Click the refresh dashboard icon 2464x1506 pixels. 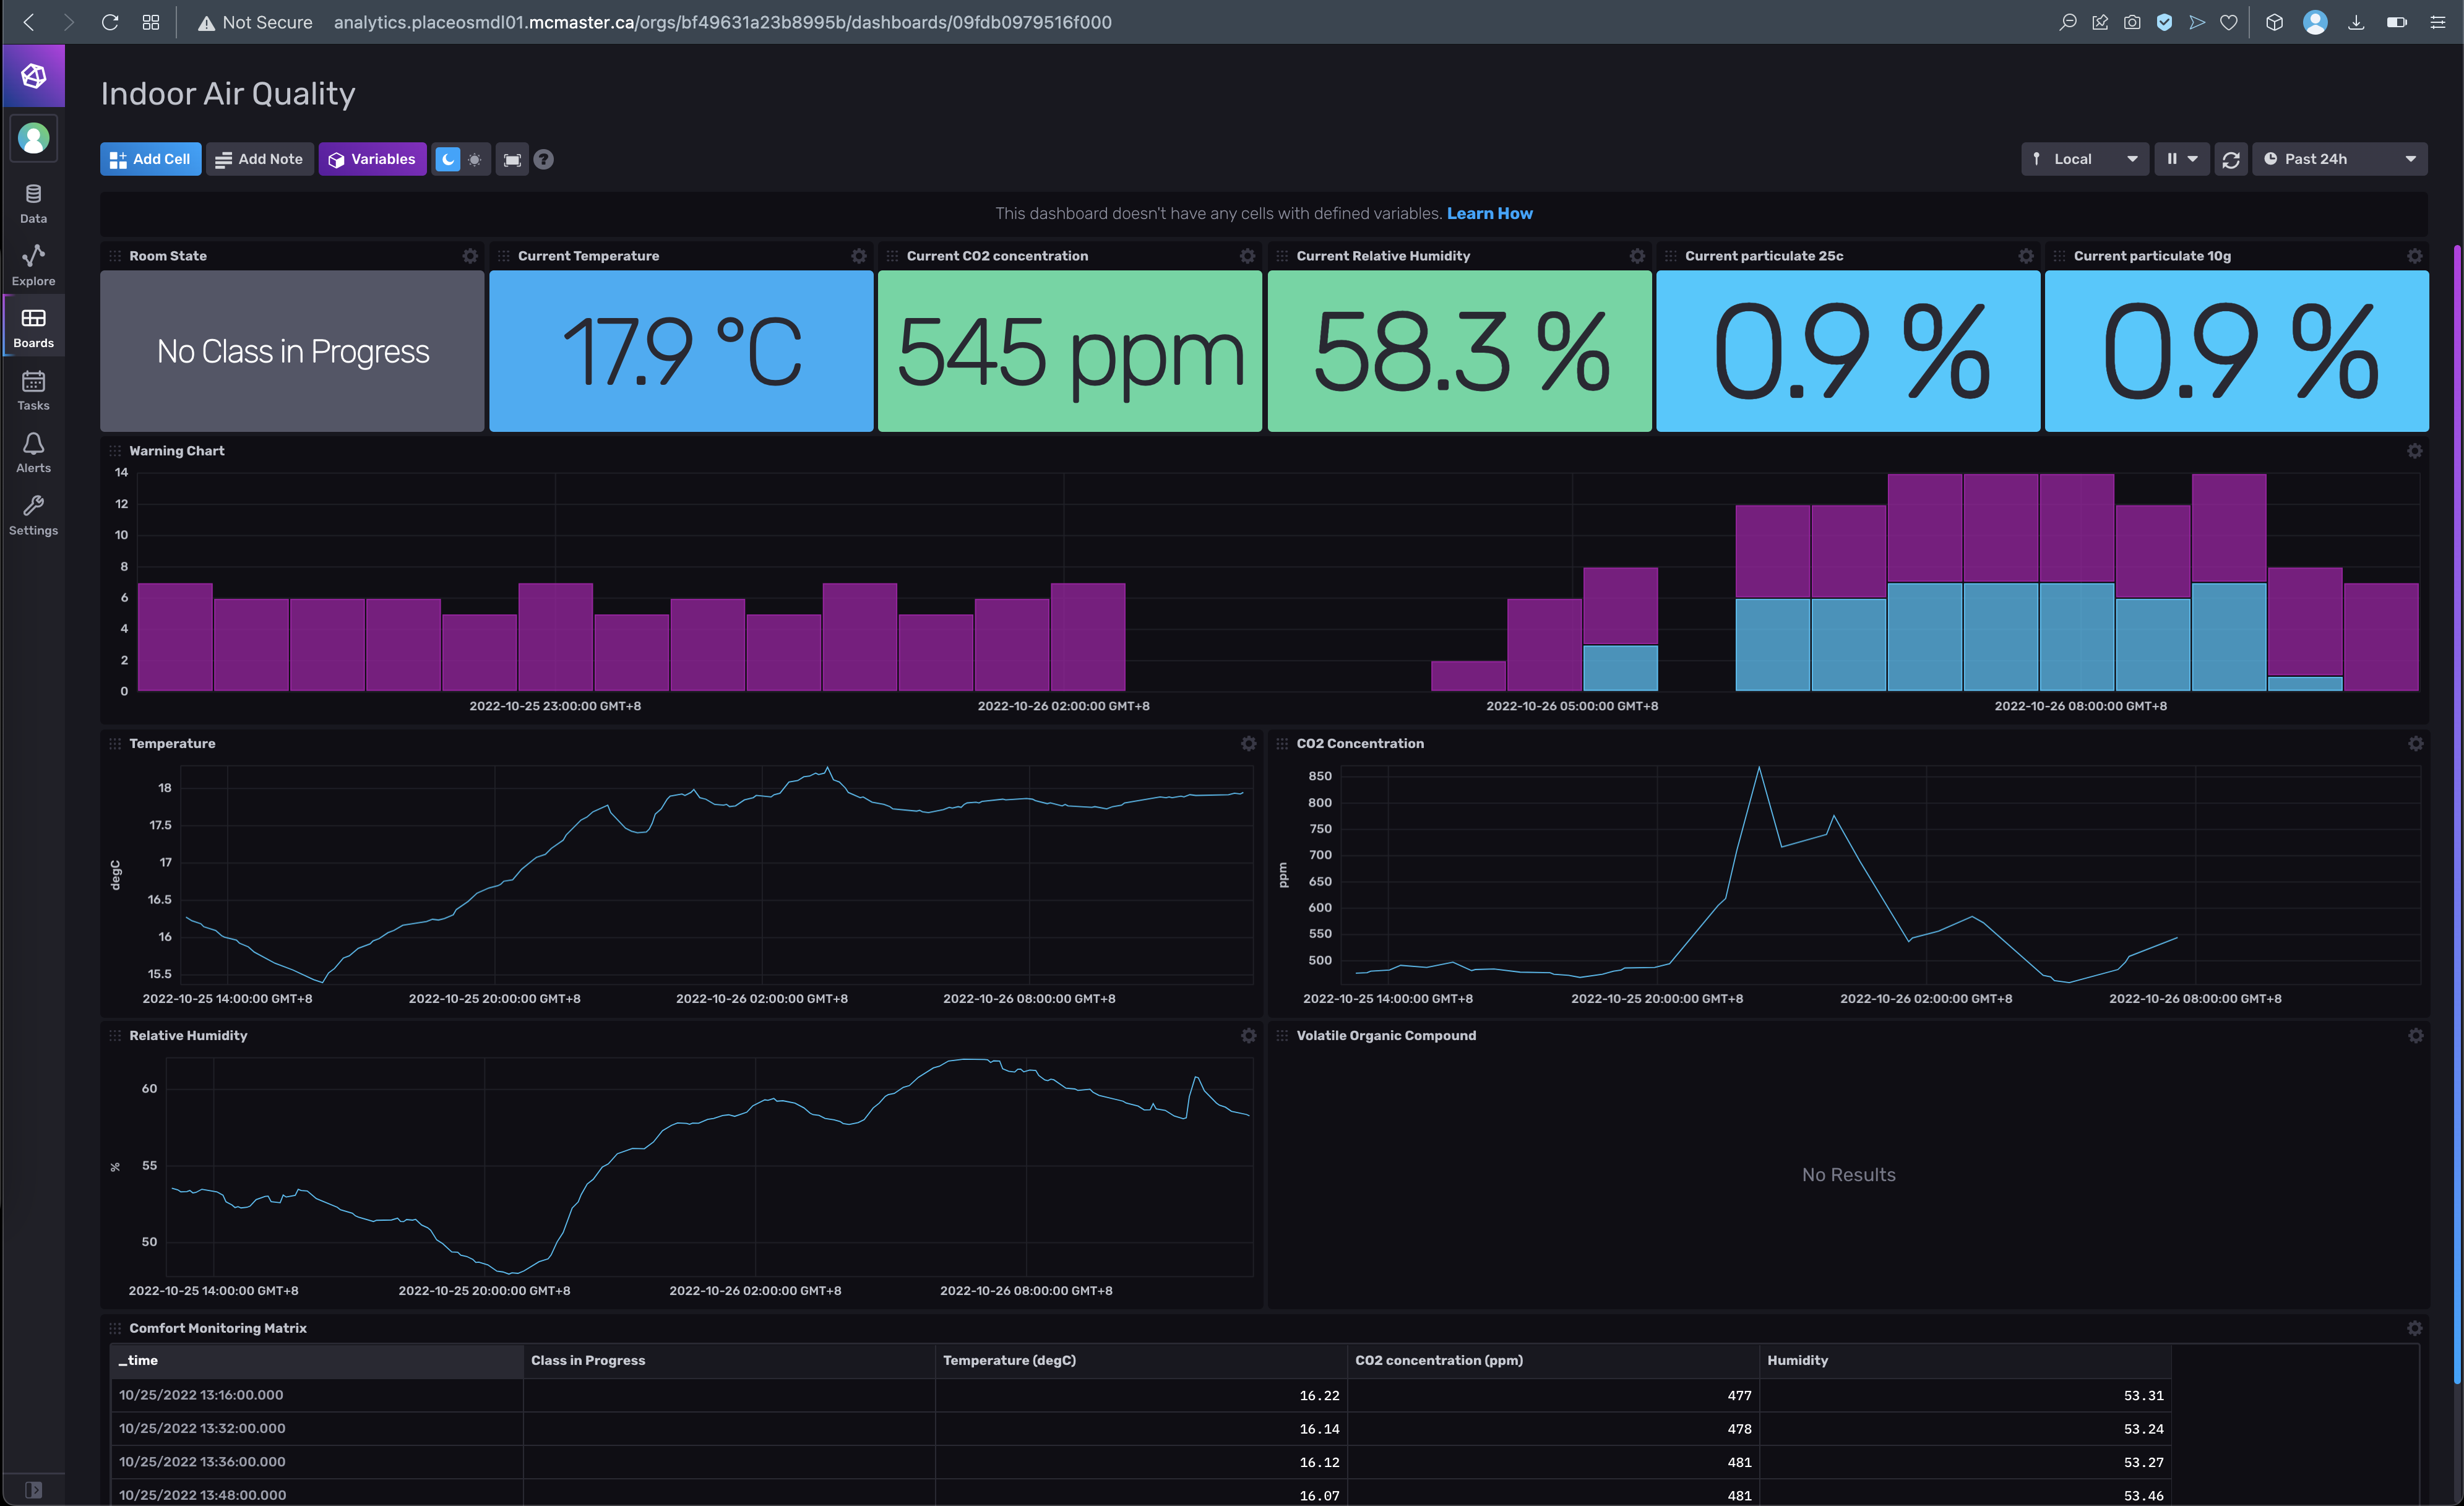pyautogui.click(x=2231, y=158)
